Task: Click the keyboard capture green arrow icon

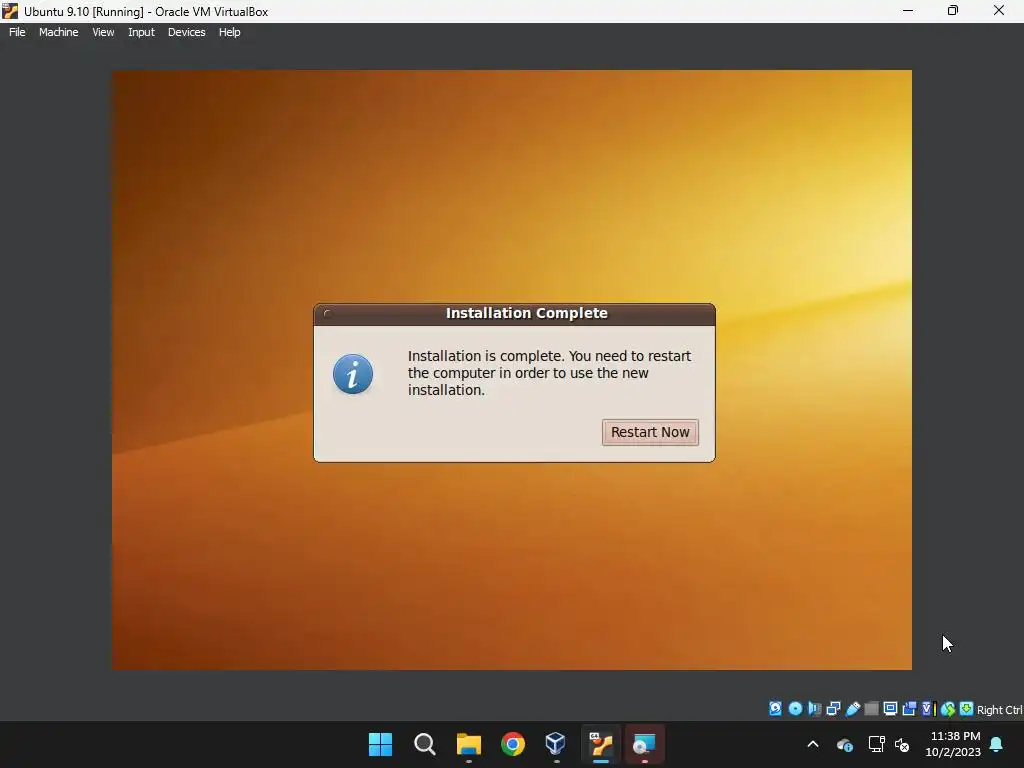Action: click(x=967, y=709)
